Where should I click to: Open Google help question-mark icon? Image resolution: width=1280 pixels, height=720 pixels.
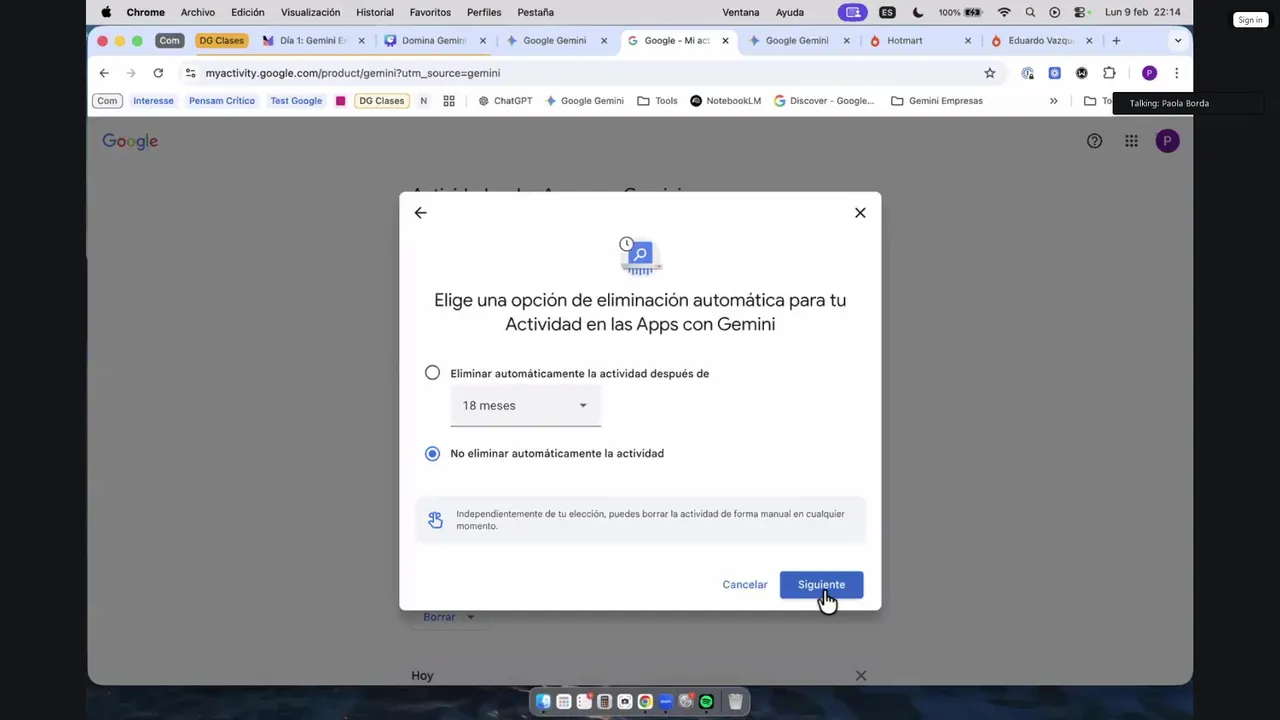point(1094,141)
